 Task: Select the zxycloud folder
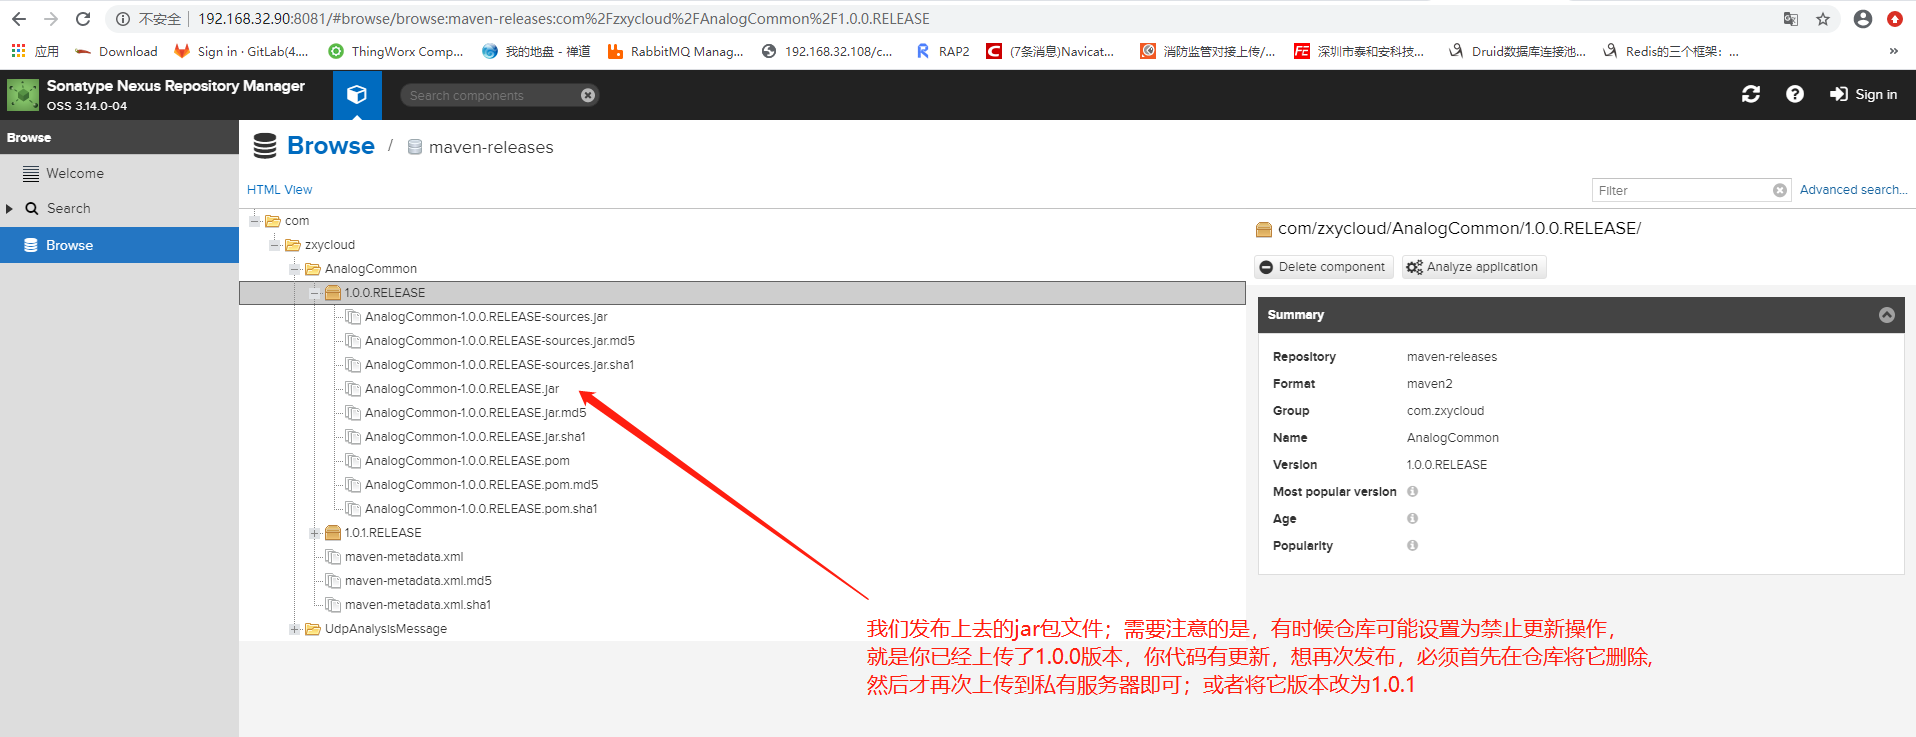(330, 245)
